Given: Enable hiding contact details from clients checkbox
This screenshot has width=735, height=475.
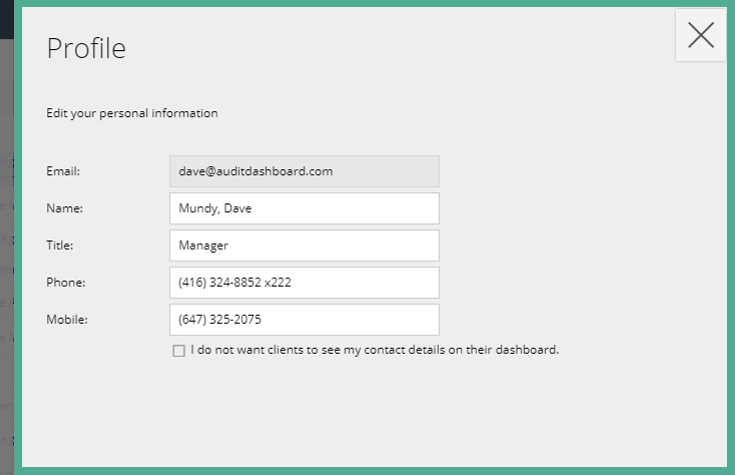Looking at the screenshot, I should coord(179,351).
